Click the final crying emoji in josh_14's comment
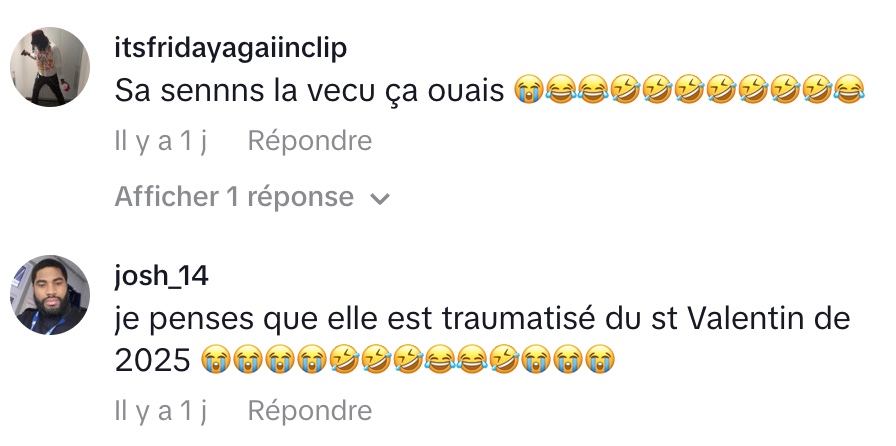 (x=599, y=360)
